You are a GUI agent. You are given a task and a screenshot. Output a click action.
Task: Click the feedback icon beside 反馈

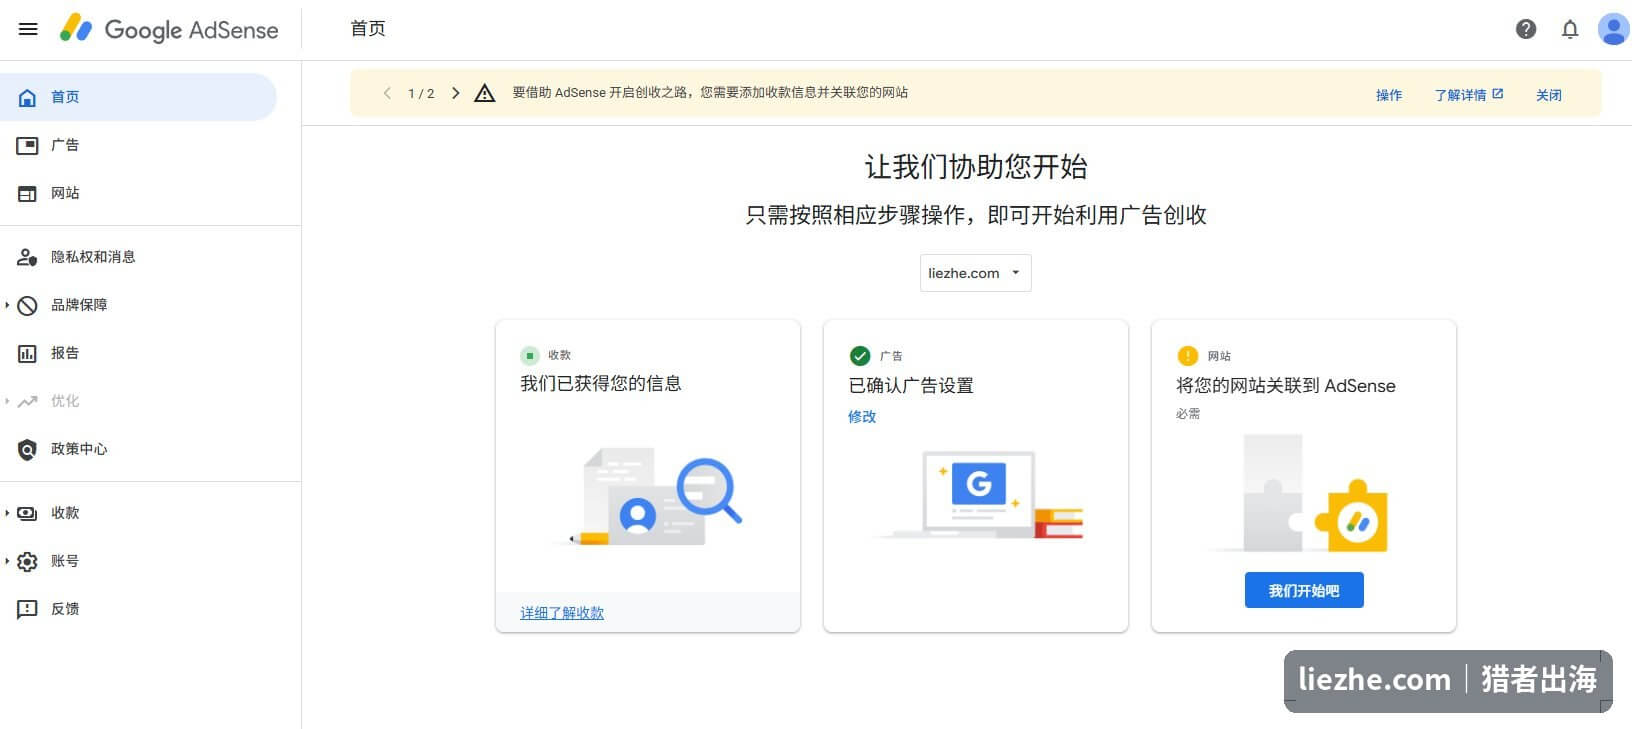[x=28, y=609]
